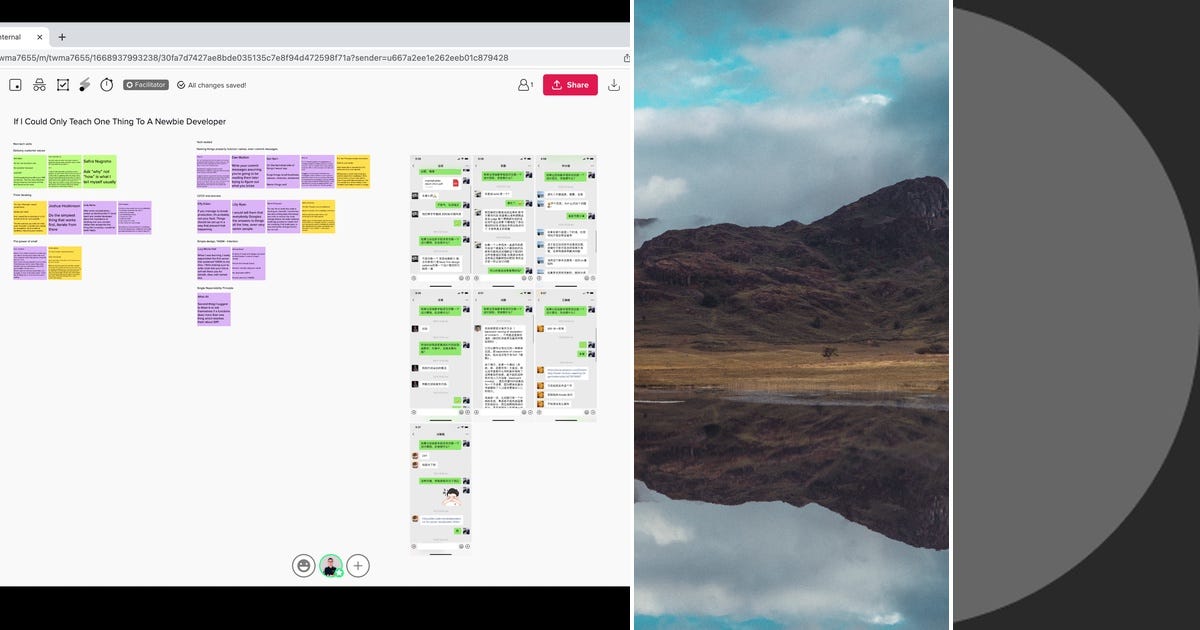Select the frames tool in the left toolbar
1200x630 pixels.
coord(15,85)
